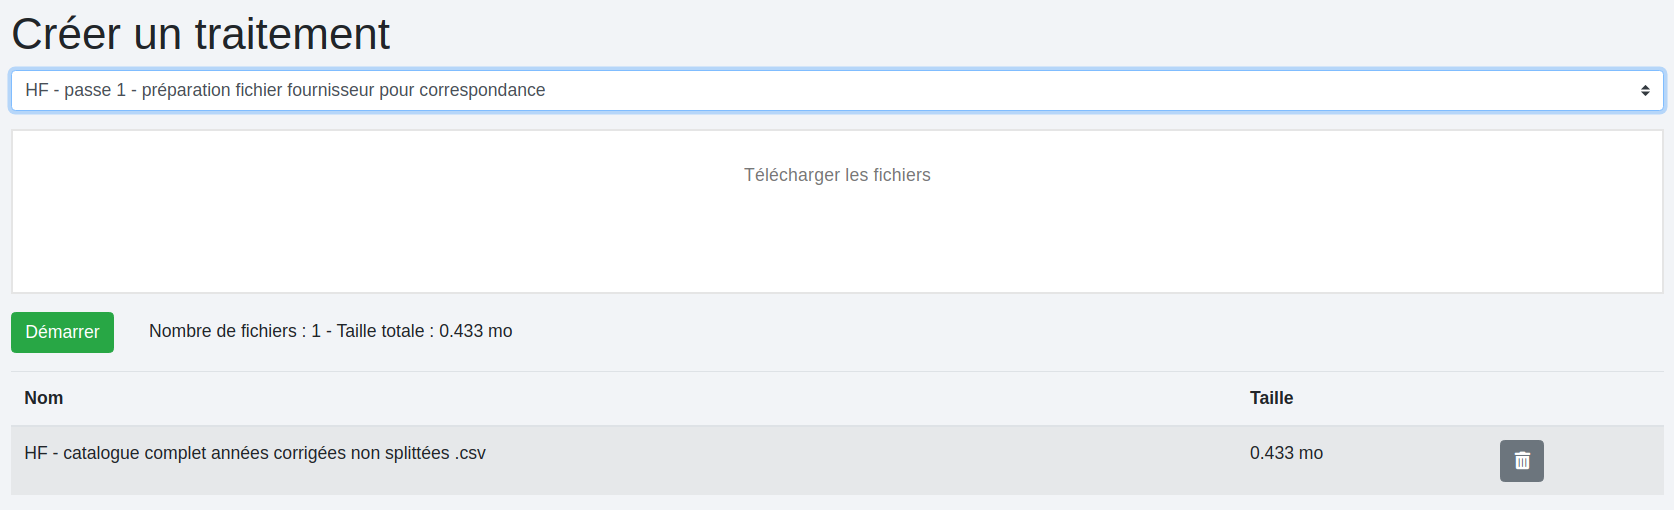The width and height of the screenshot is (1674, 510).
Task: Start processing with the Démarrer button
Action: click(62, 332)
